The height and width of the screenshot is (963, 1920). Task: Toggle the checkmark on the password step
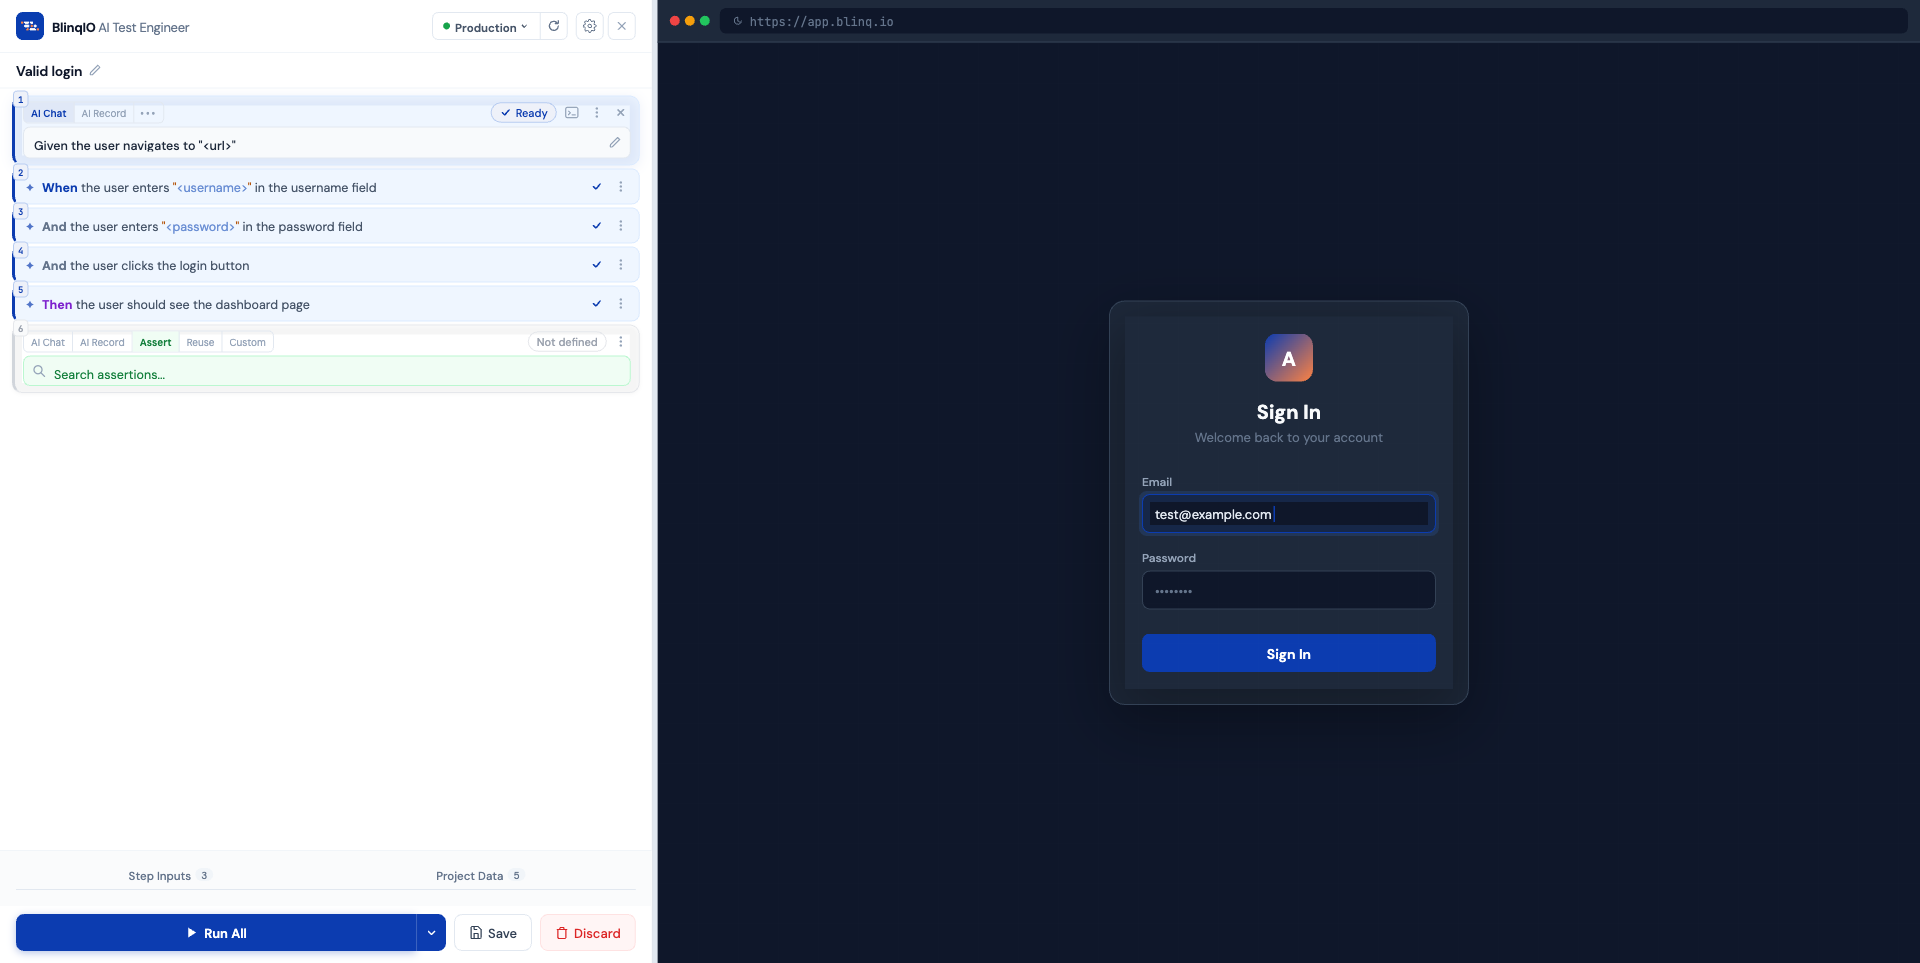click(596, 226)
